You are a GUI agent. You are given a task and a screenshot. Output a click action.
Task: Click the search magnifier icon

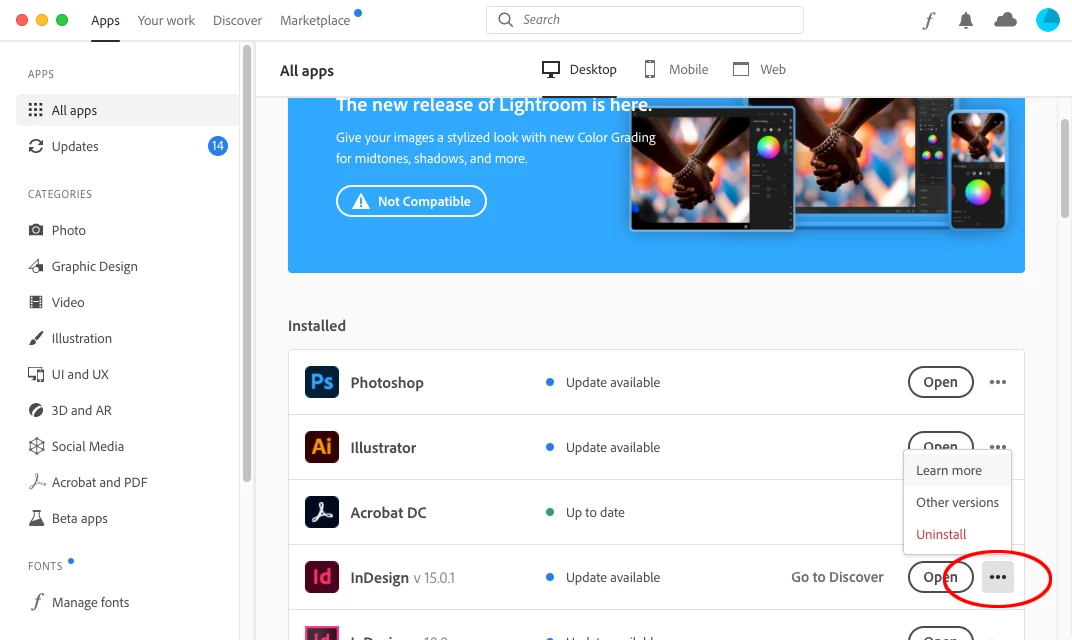505,20
